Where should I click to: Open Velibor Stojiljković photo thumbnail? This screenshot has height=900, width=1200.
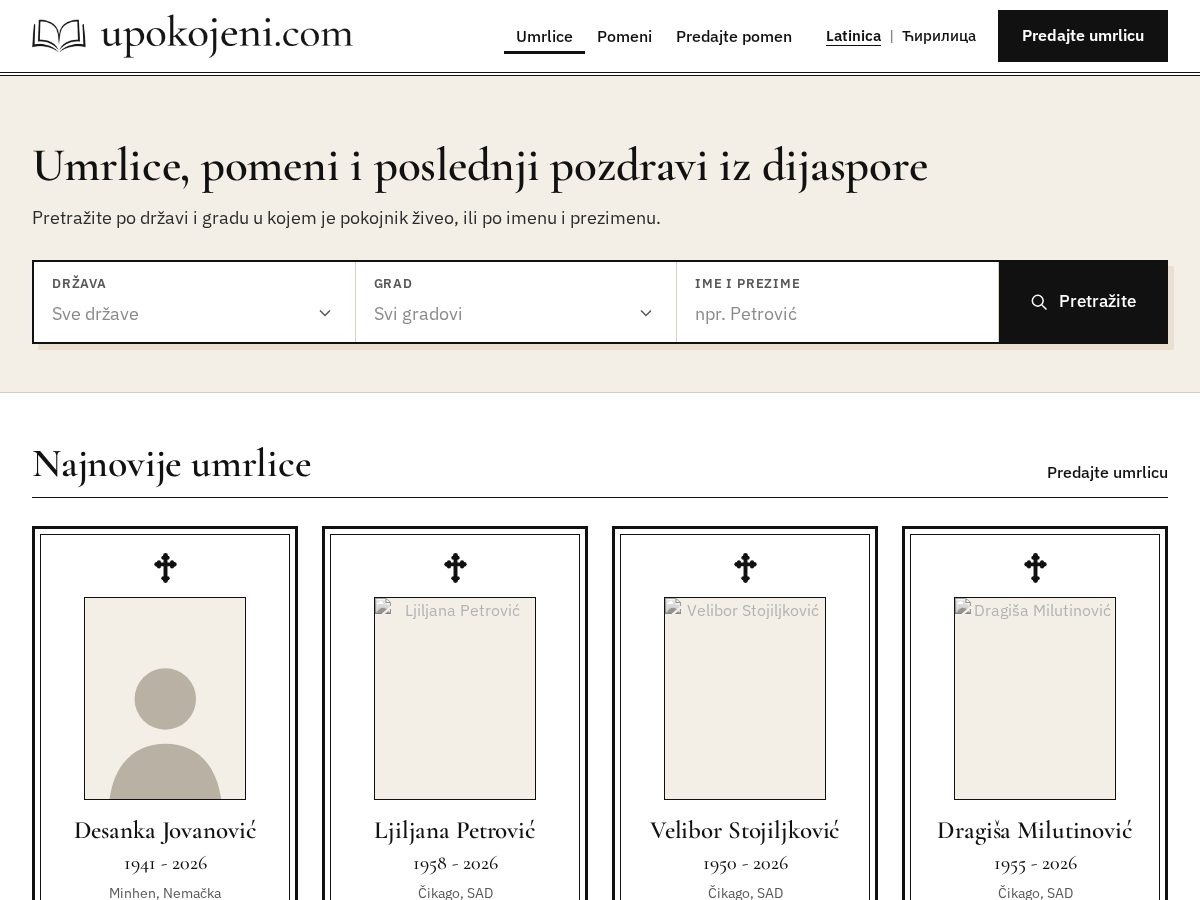click(x=745, y=698)
